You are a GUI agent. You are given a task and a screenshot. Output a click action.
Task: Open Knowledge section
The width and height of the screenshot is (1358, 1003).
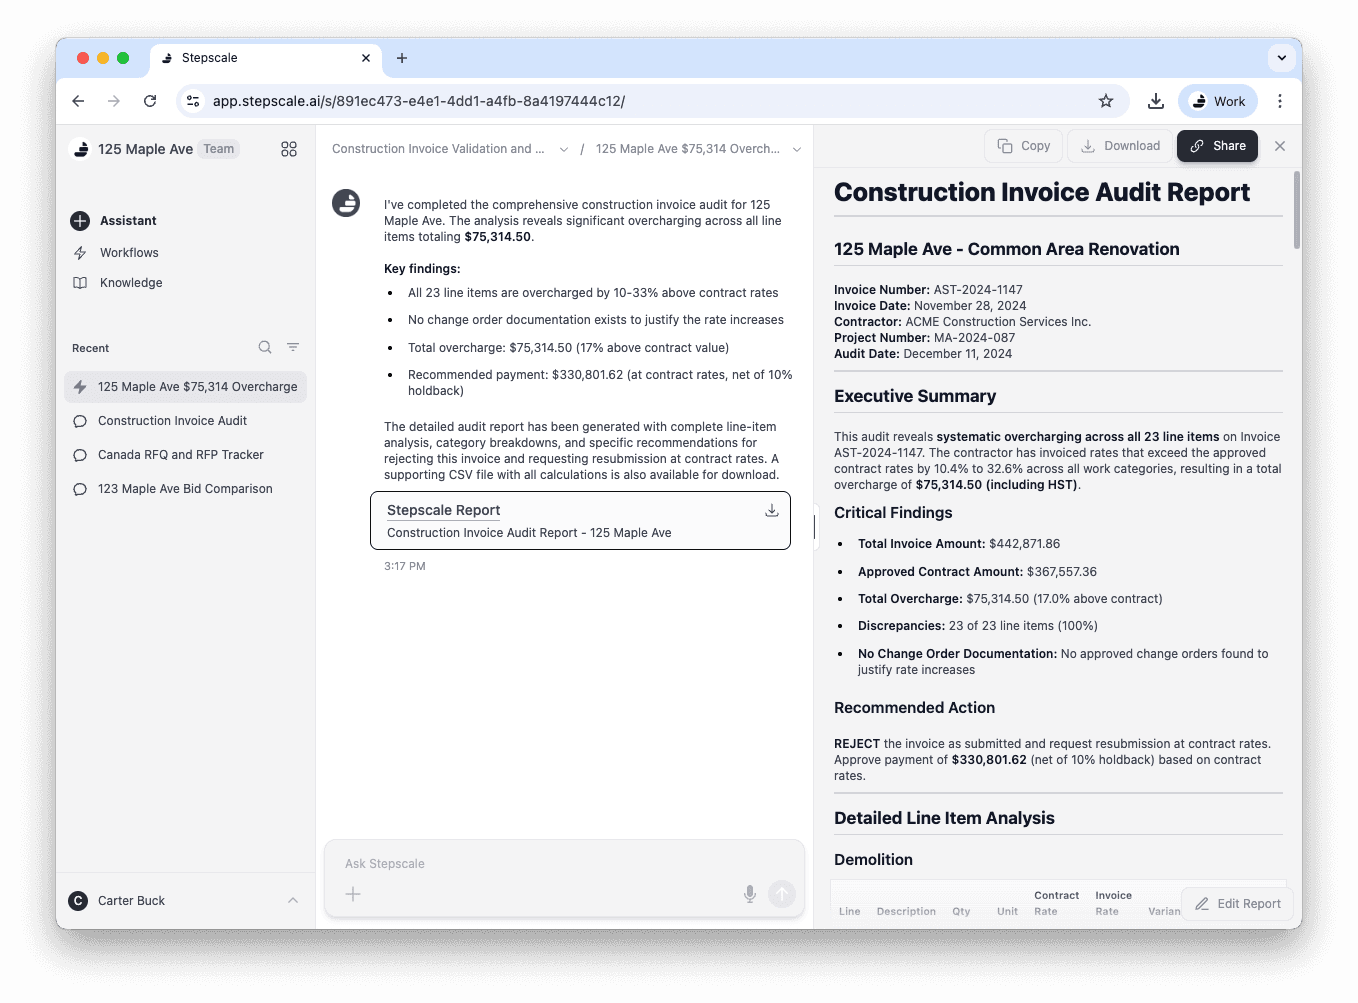131,283
